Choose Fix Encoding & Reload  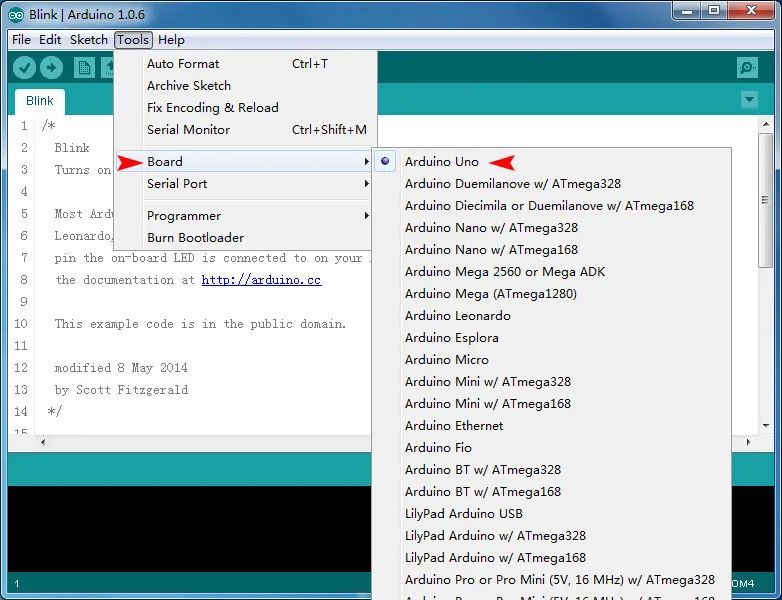tap(243, 107)
